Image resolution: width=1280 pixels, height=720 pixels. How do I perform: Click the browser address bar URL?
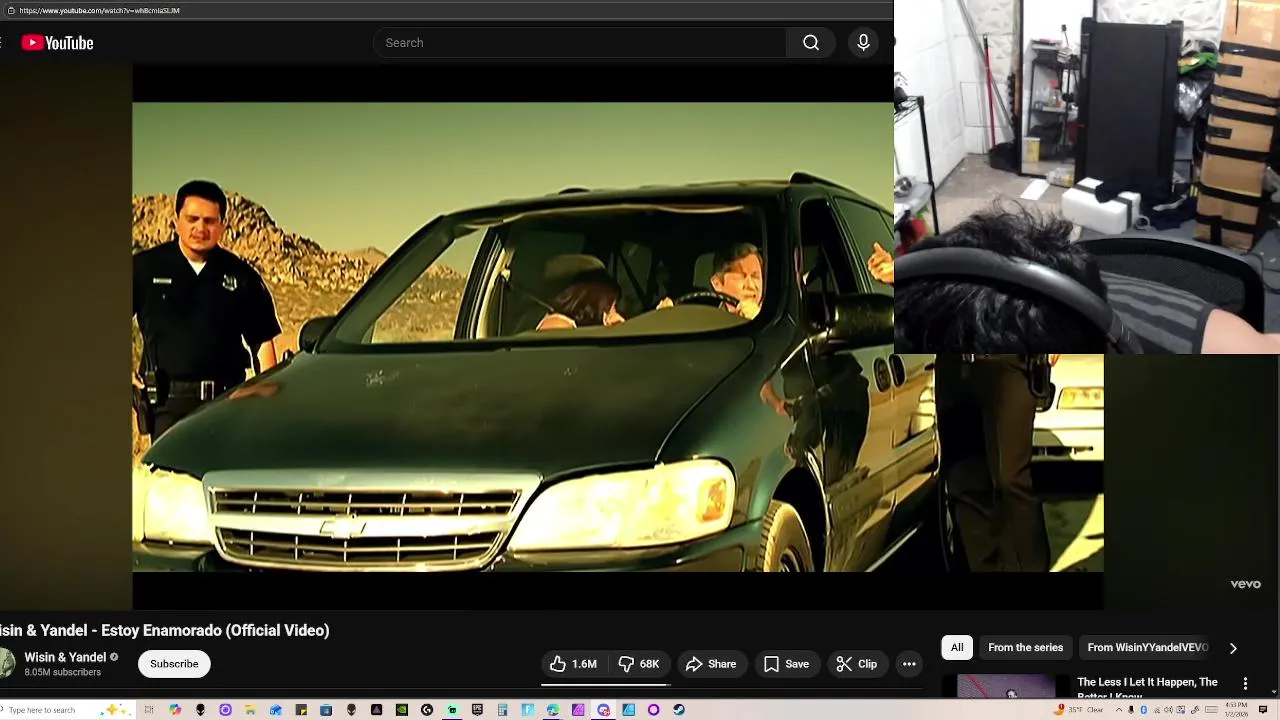99,10
